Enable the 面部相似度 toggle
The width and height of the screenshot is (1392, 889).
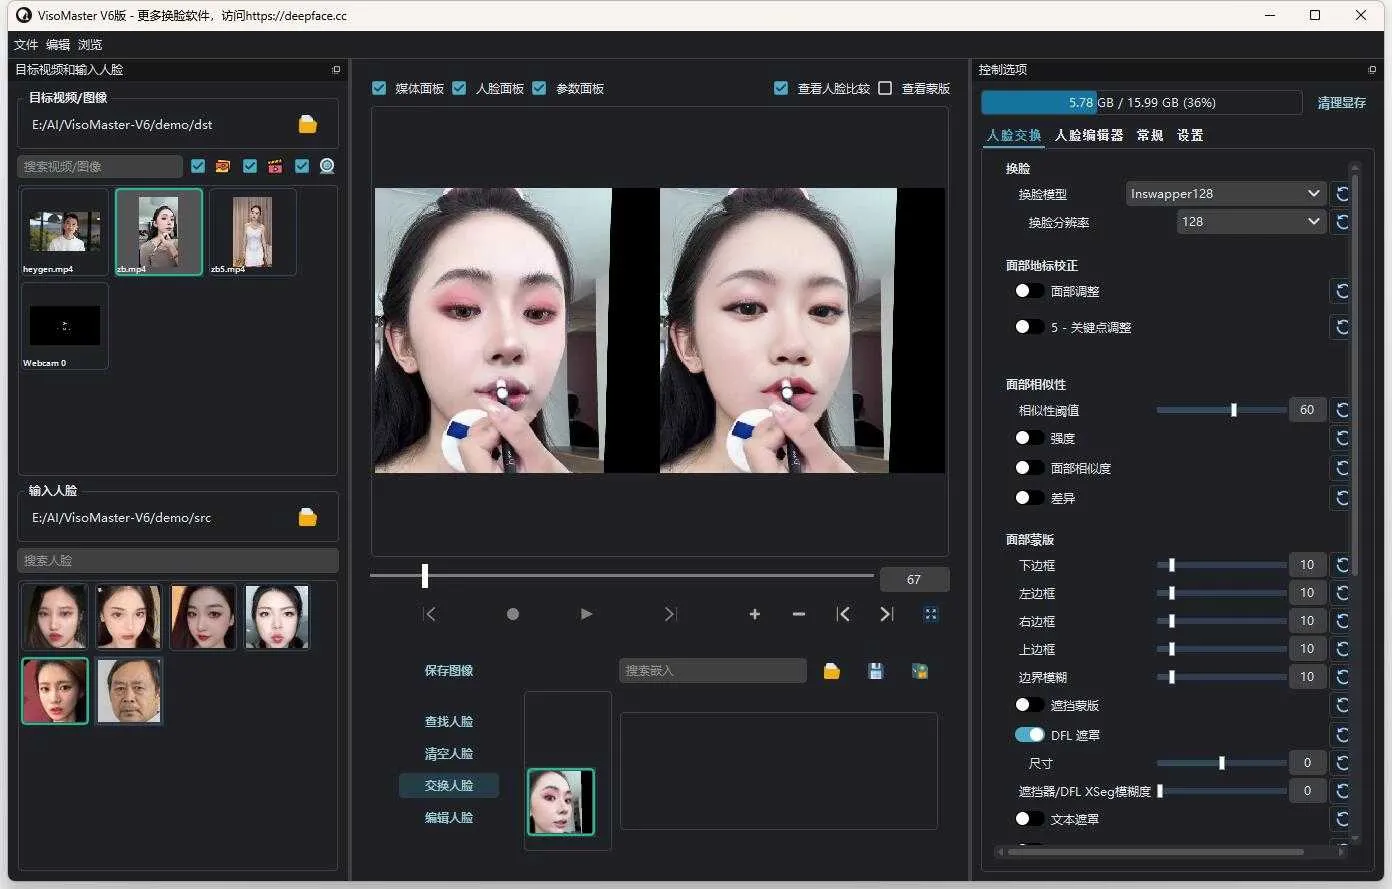[1029, 468]
